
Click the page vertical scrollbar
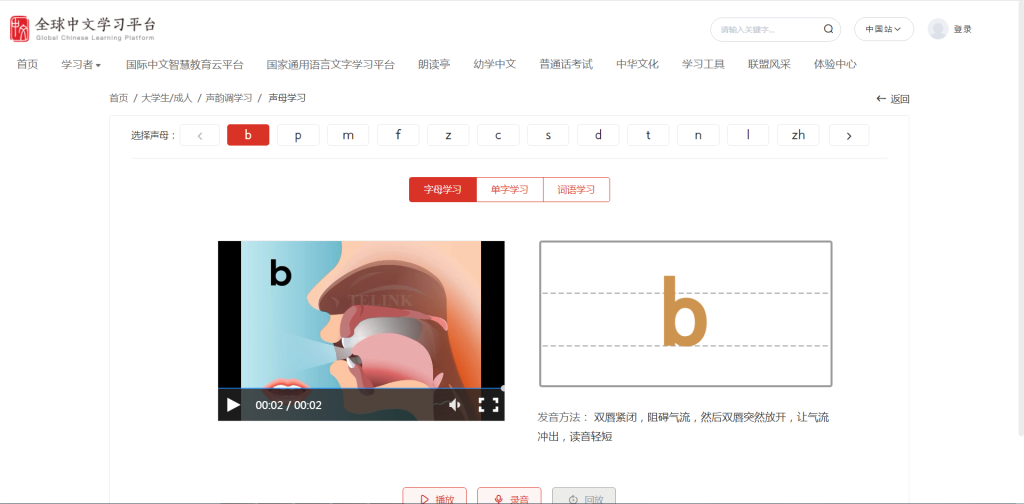point(1020,218)
